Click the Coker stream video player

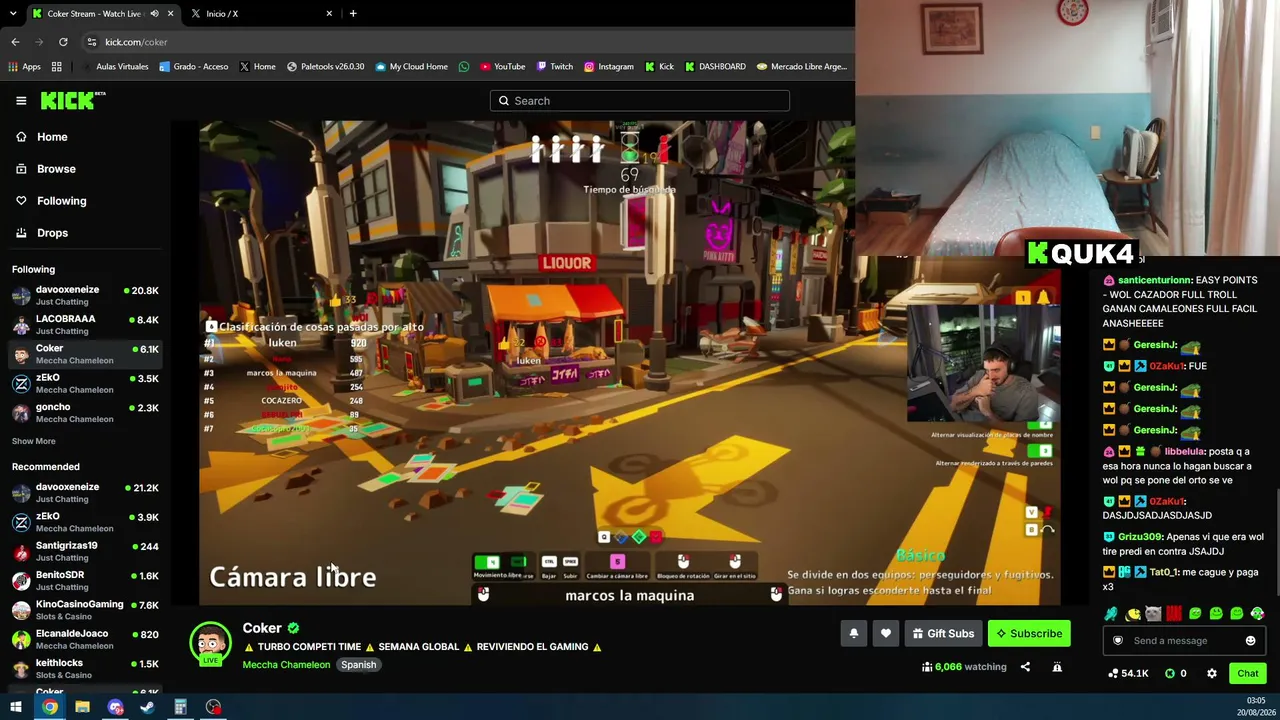629,363
